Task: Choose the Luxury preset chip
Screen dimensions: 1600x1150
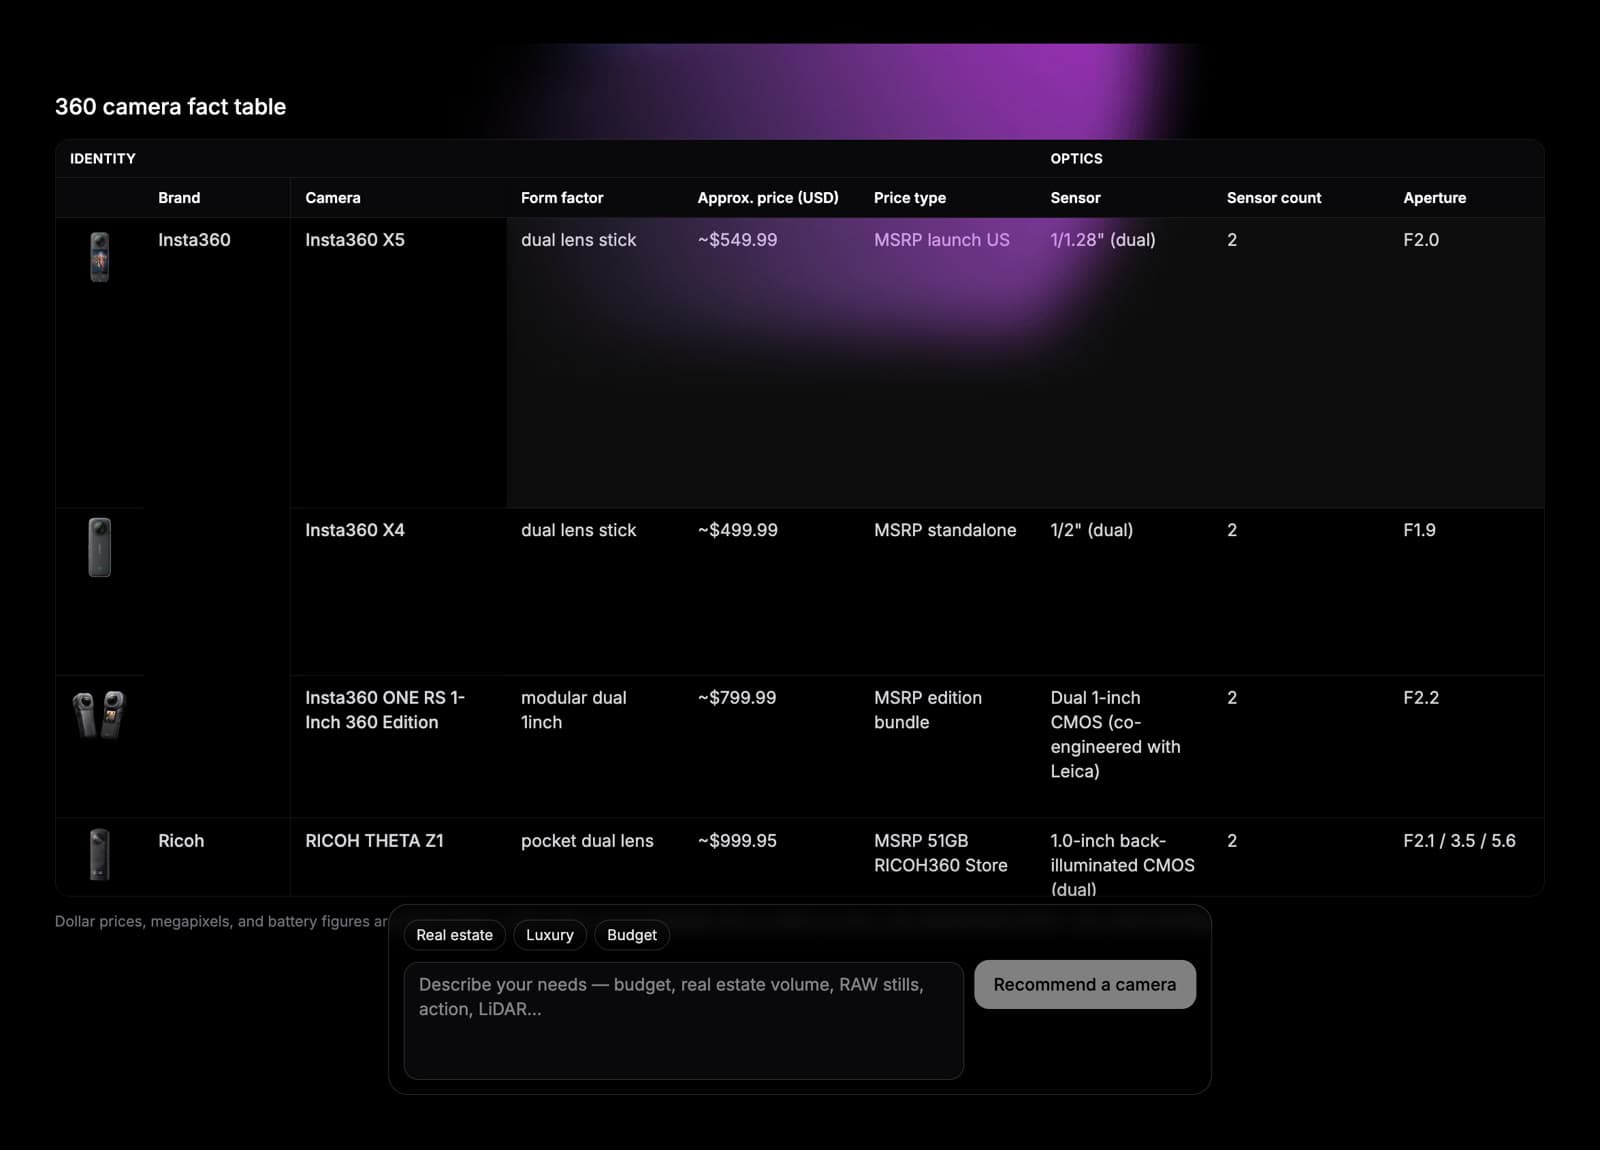Action: [550, 935]
